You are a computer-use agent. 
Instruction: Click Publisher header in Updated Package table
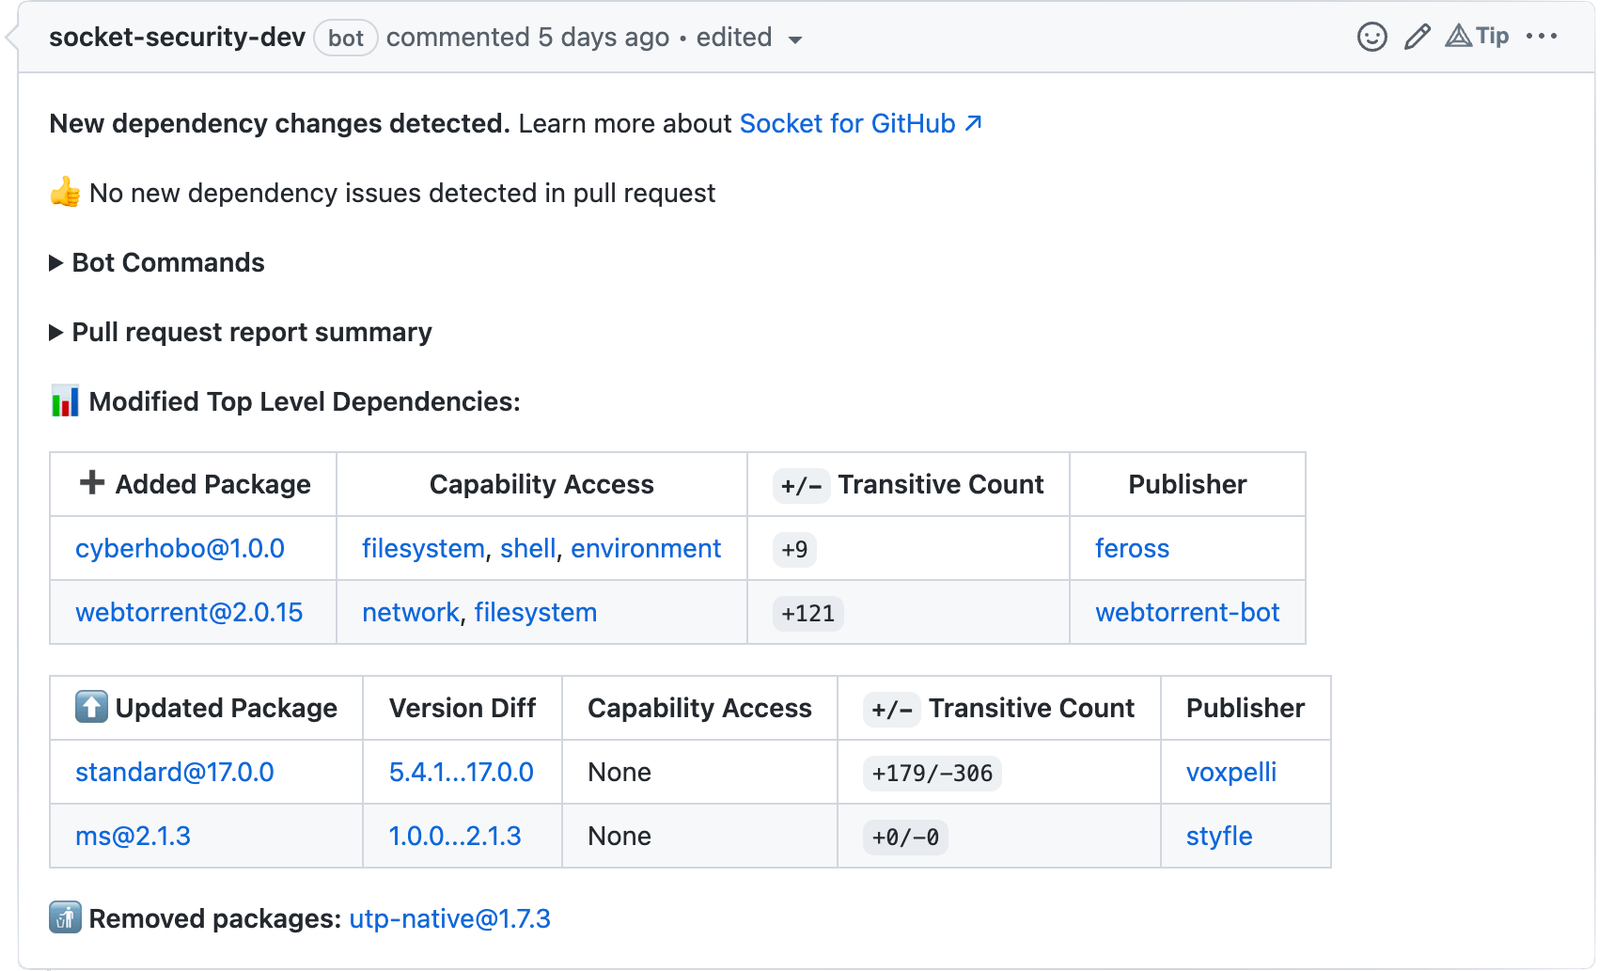(1246, 708)
